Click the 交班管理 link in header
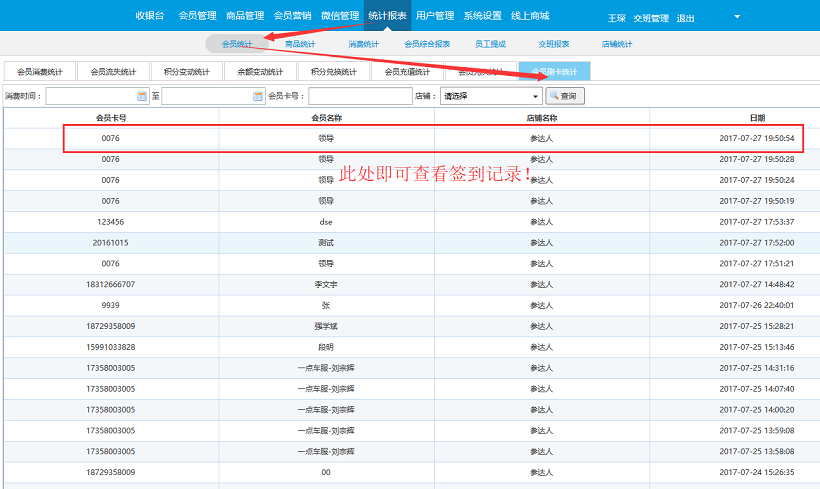This screenshot has height=489, width=820. 651,18
